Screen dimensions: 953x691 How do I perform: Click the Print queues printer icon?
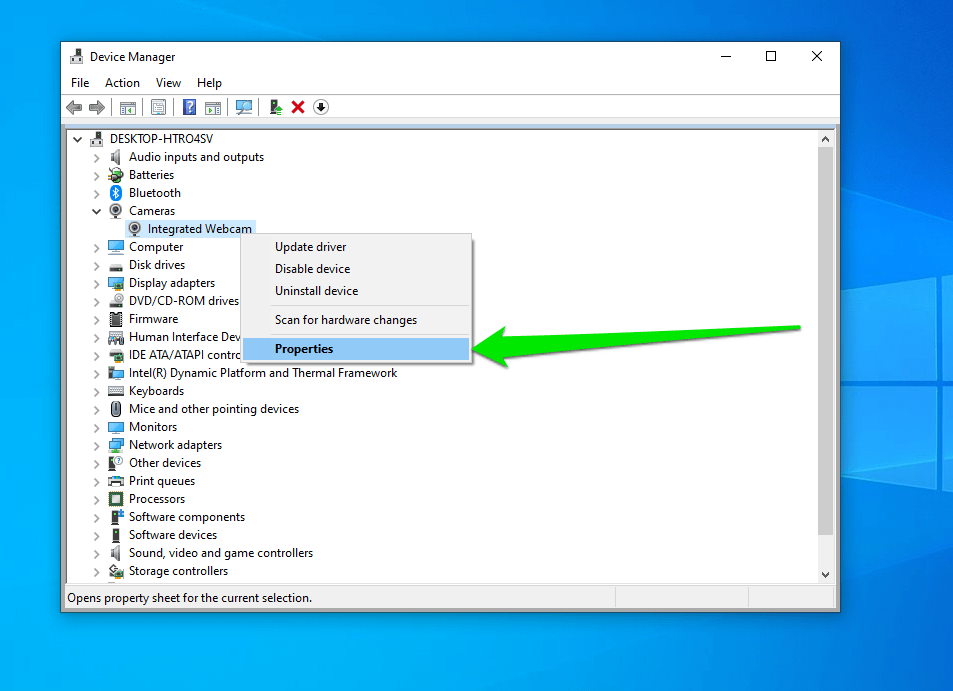click(x=115, y=481)
